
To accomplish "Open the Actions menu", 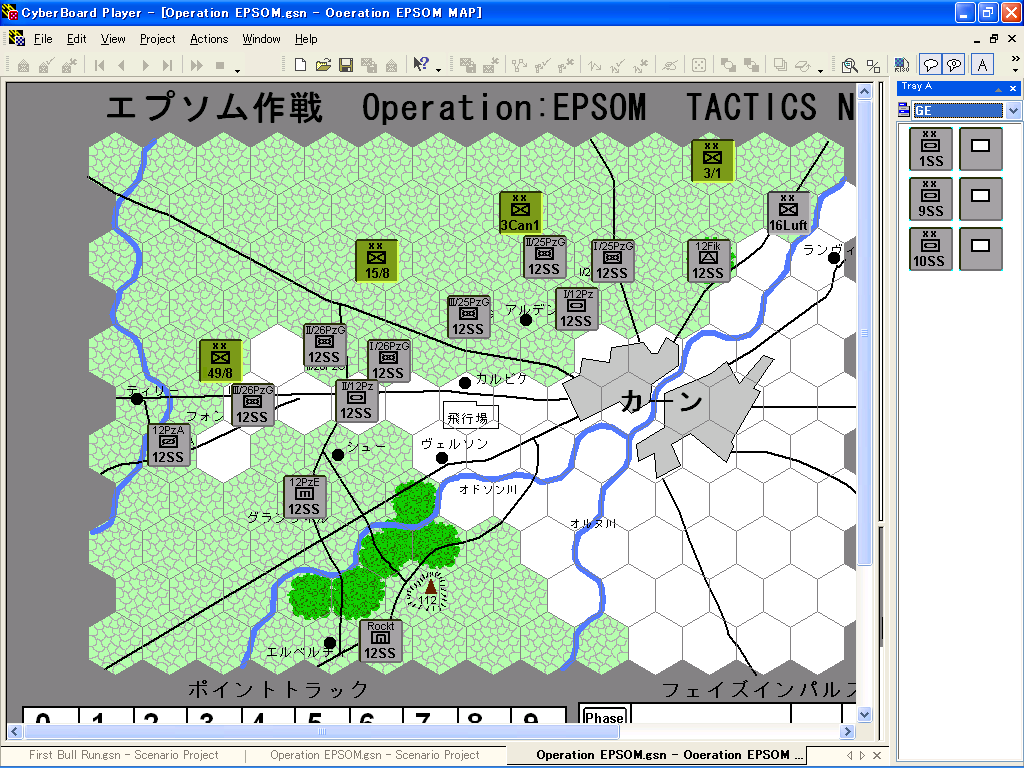I will [x=209, y=39].
